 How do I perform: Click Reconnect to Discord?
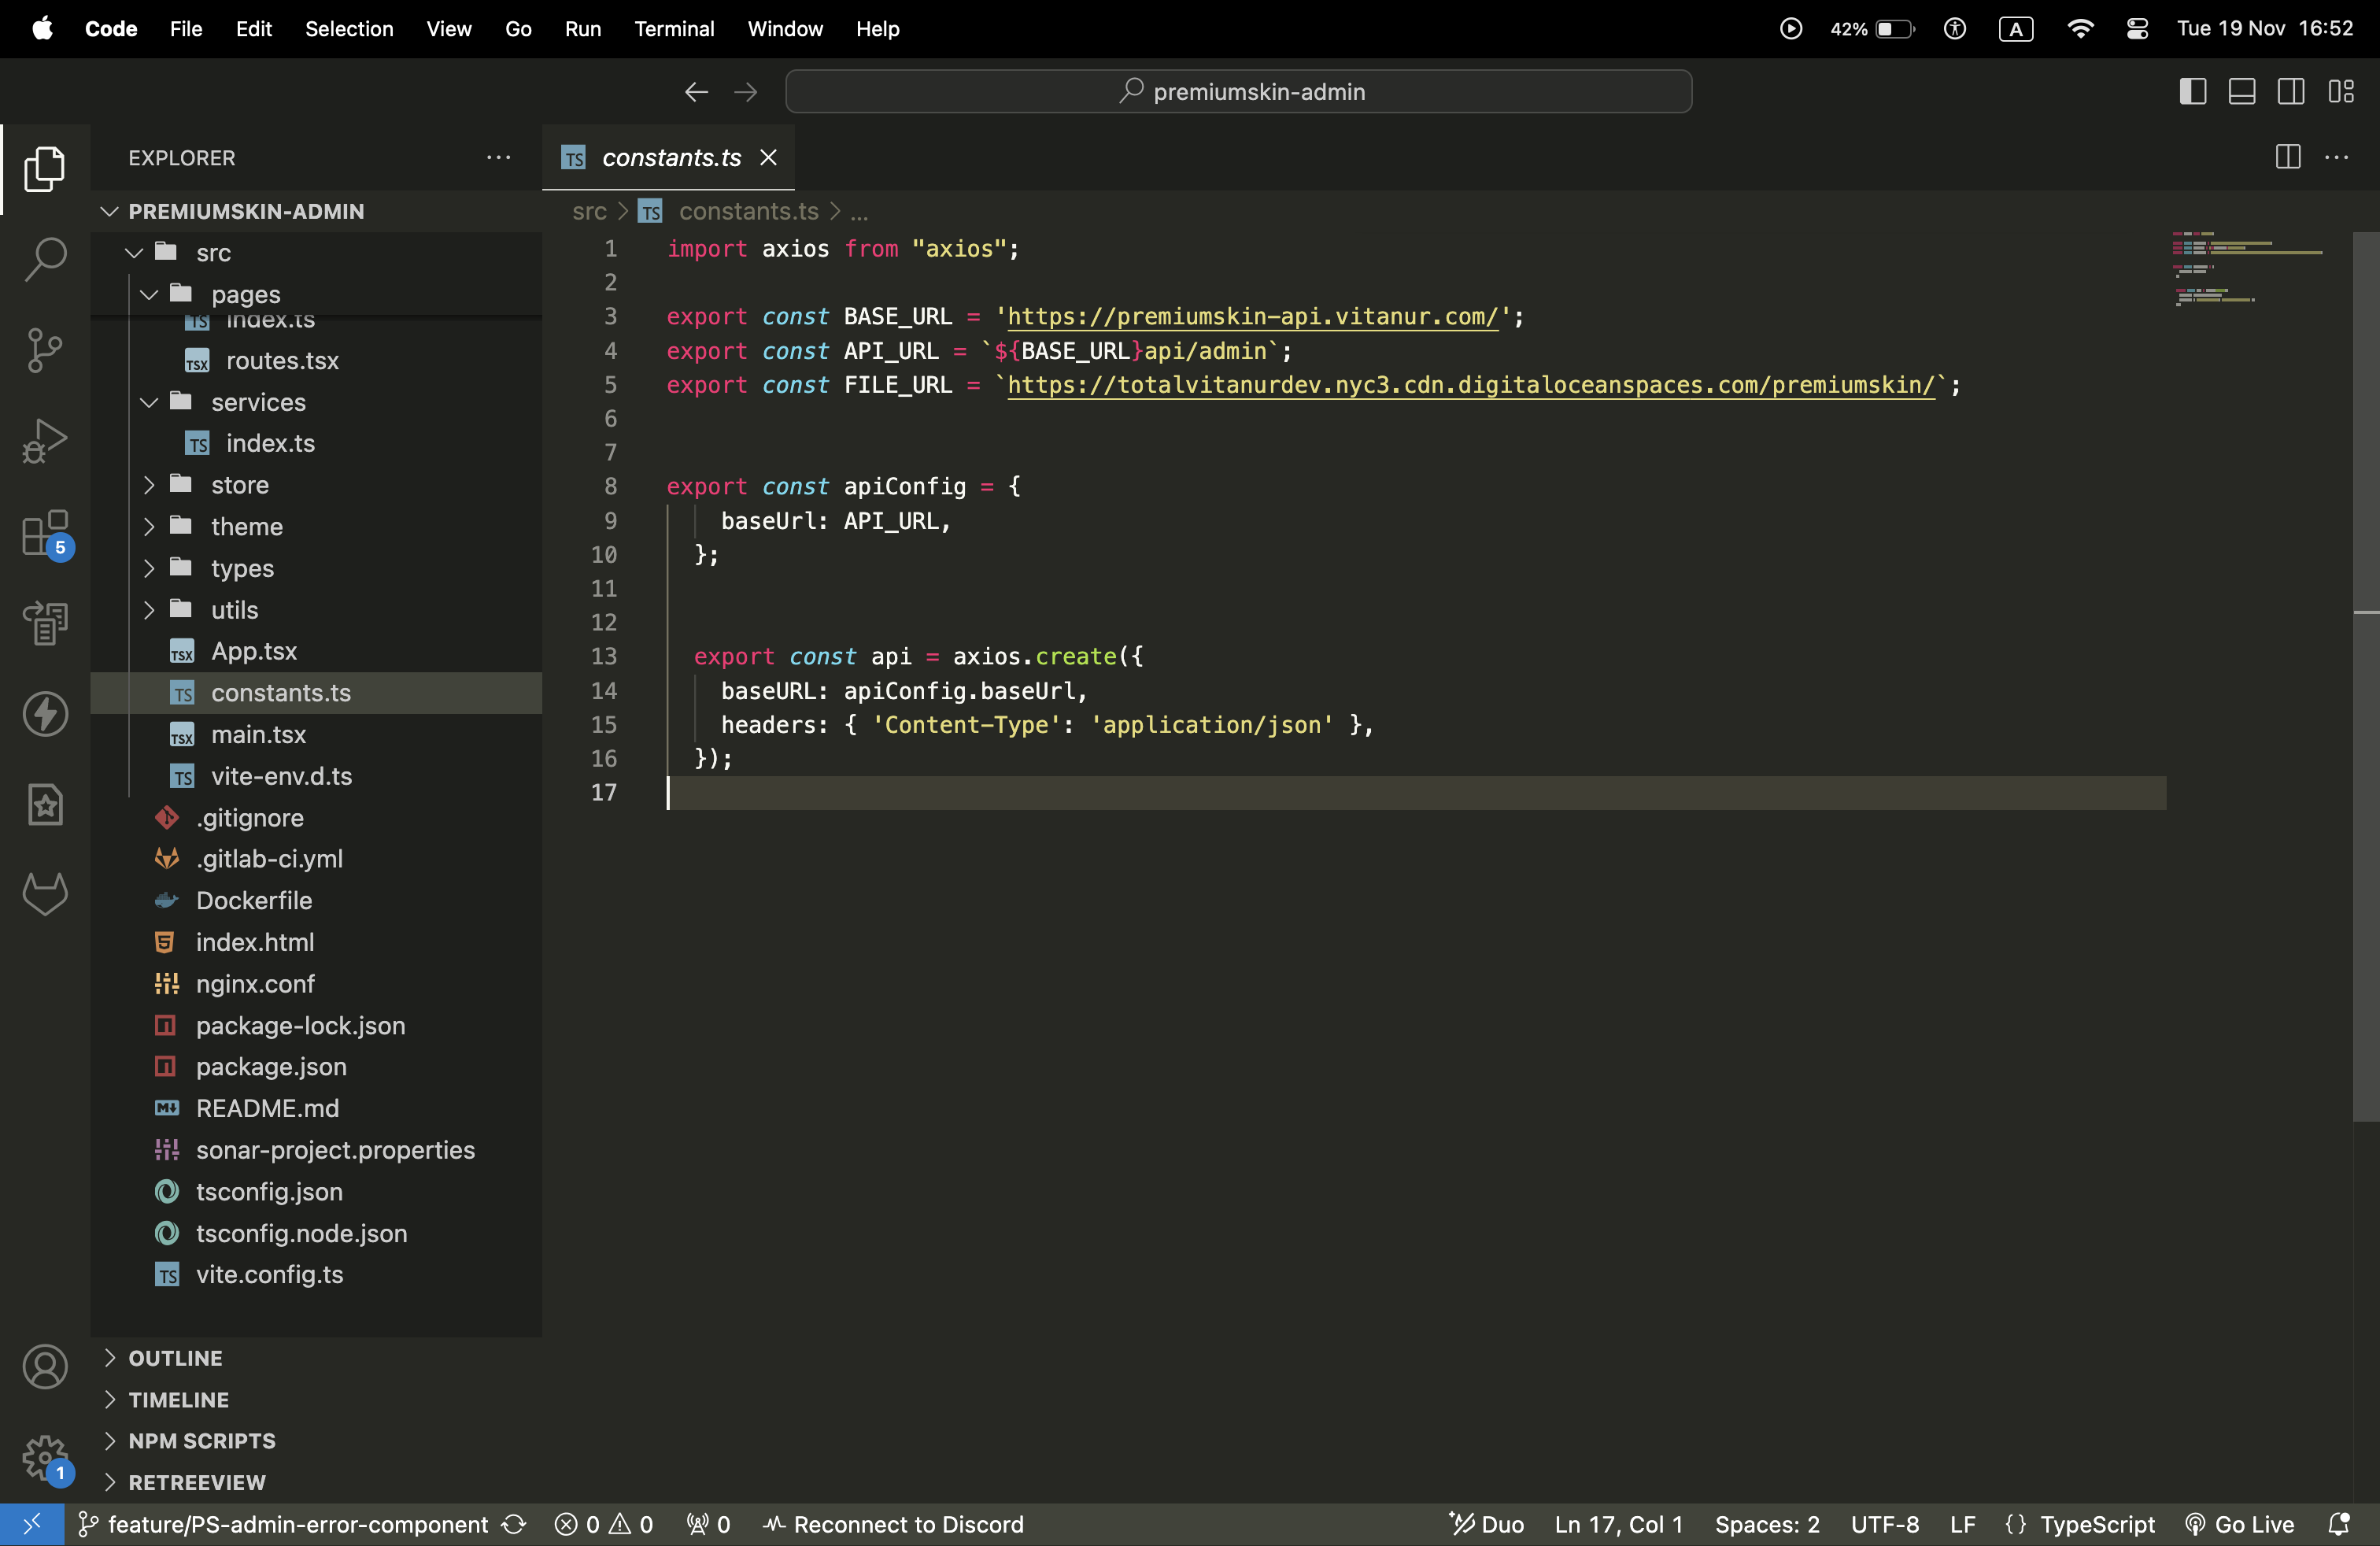click(894, 1524)
